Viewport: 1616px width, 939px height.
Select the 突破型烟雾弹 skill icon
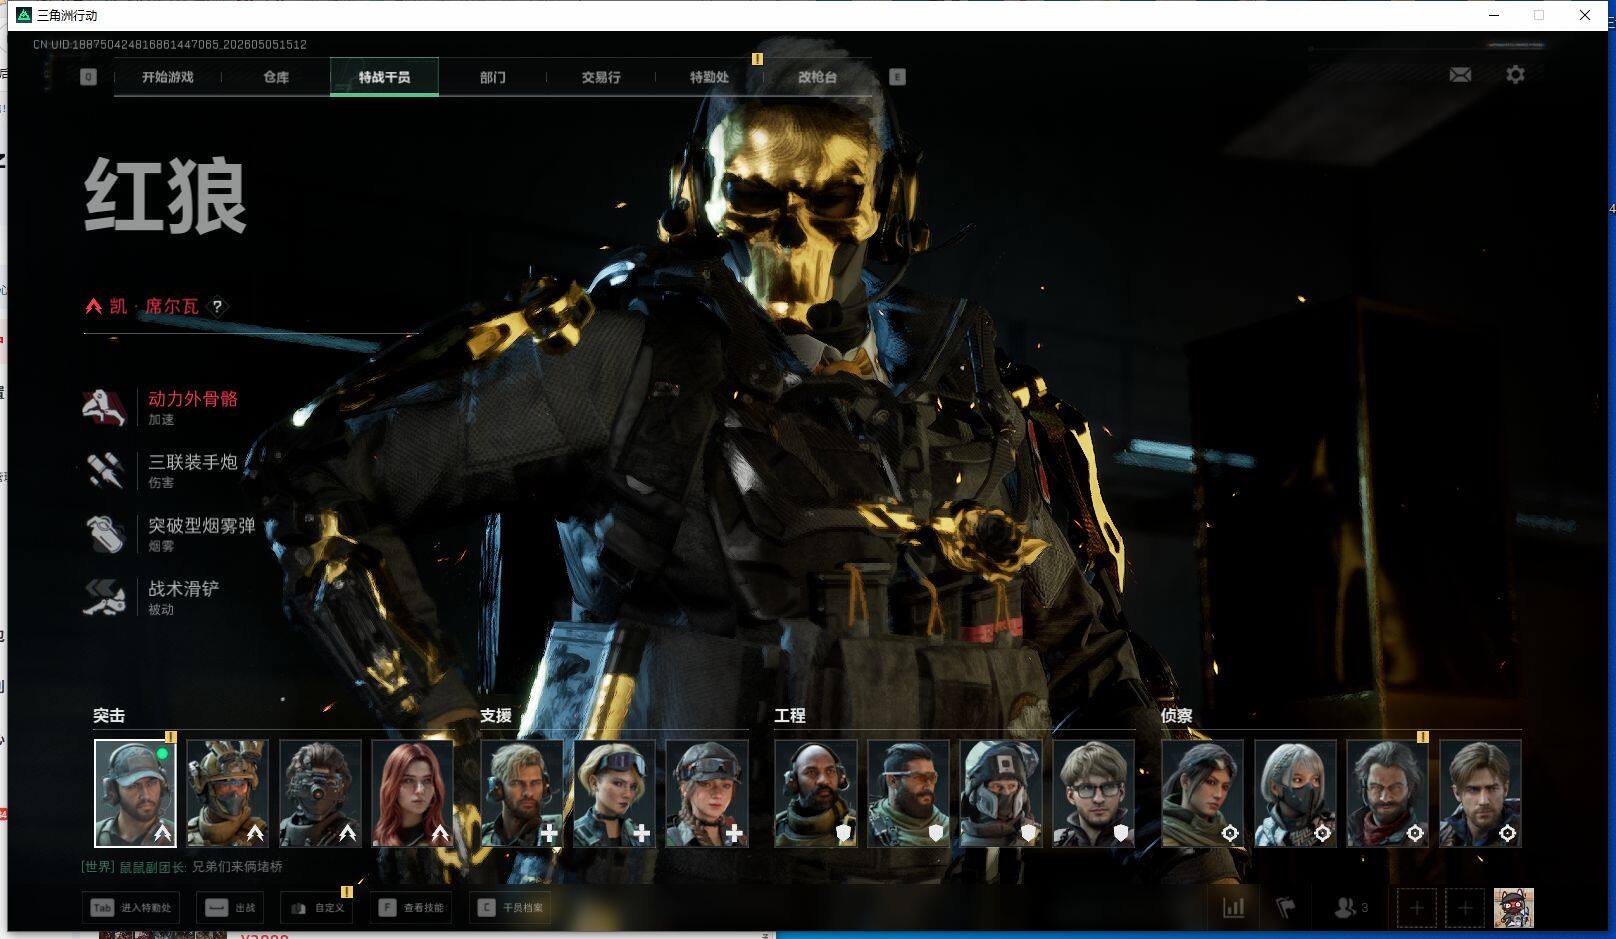coord(105,534)
